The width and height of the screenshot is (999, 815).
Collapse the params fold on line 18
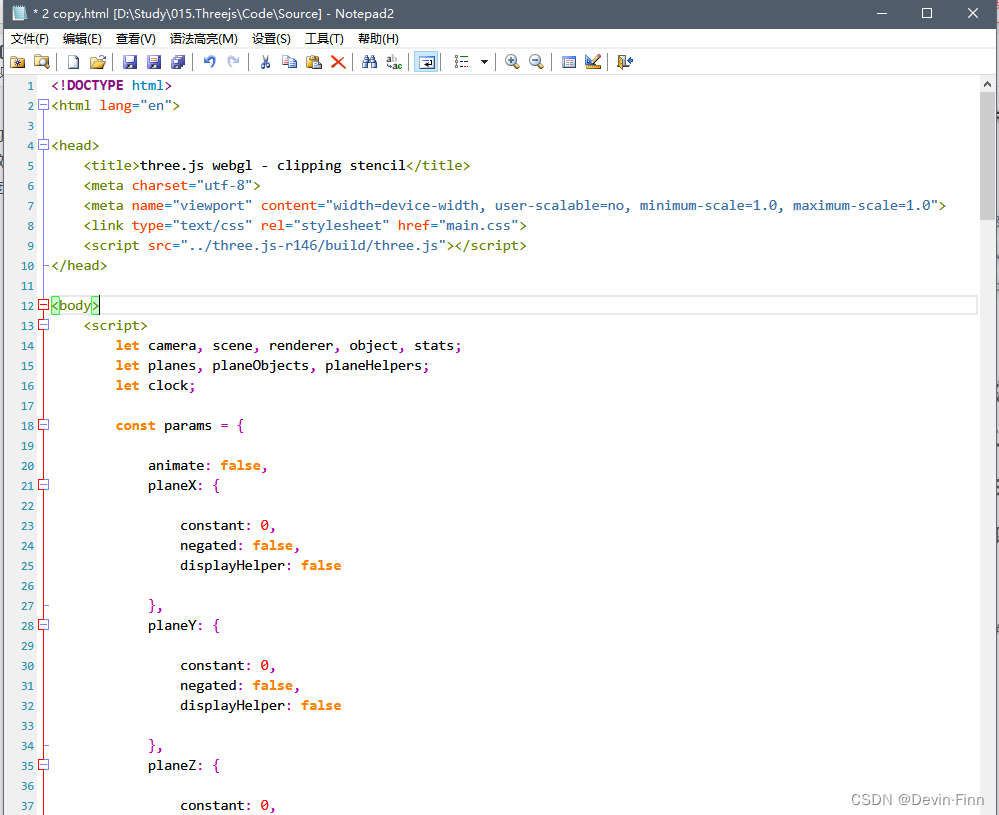pos(43,424)
